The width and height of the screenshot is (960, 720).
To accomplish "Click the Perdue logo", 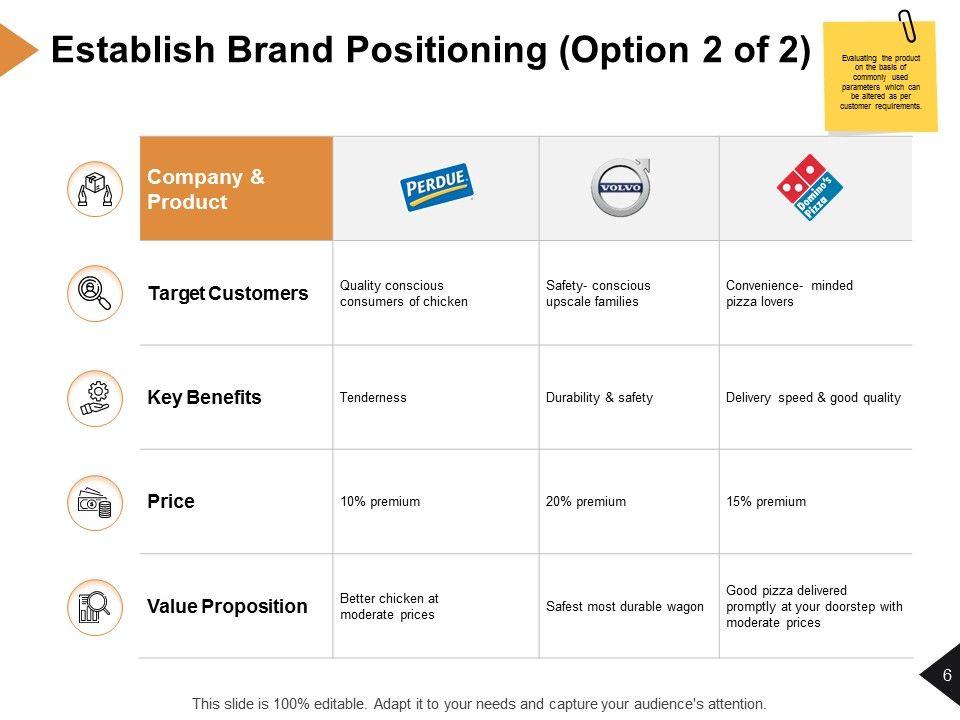I will 436,188.
